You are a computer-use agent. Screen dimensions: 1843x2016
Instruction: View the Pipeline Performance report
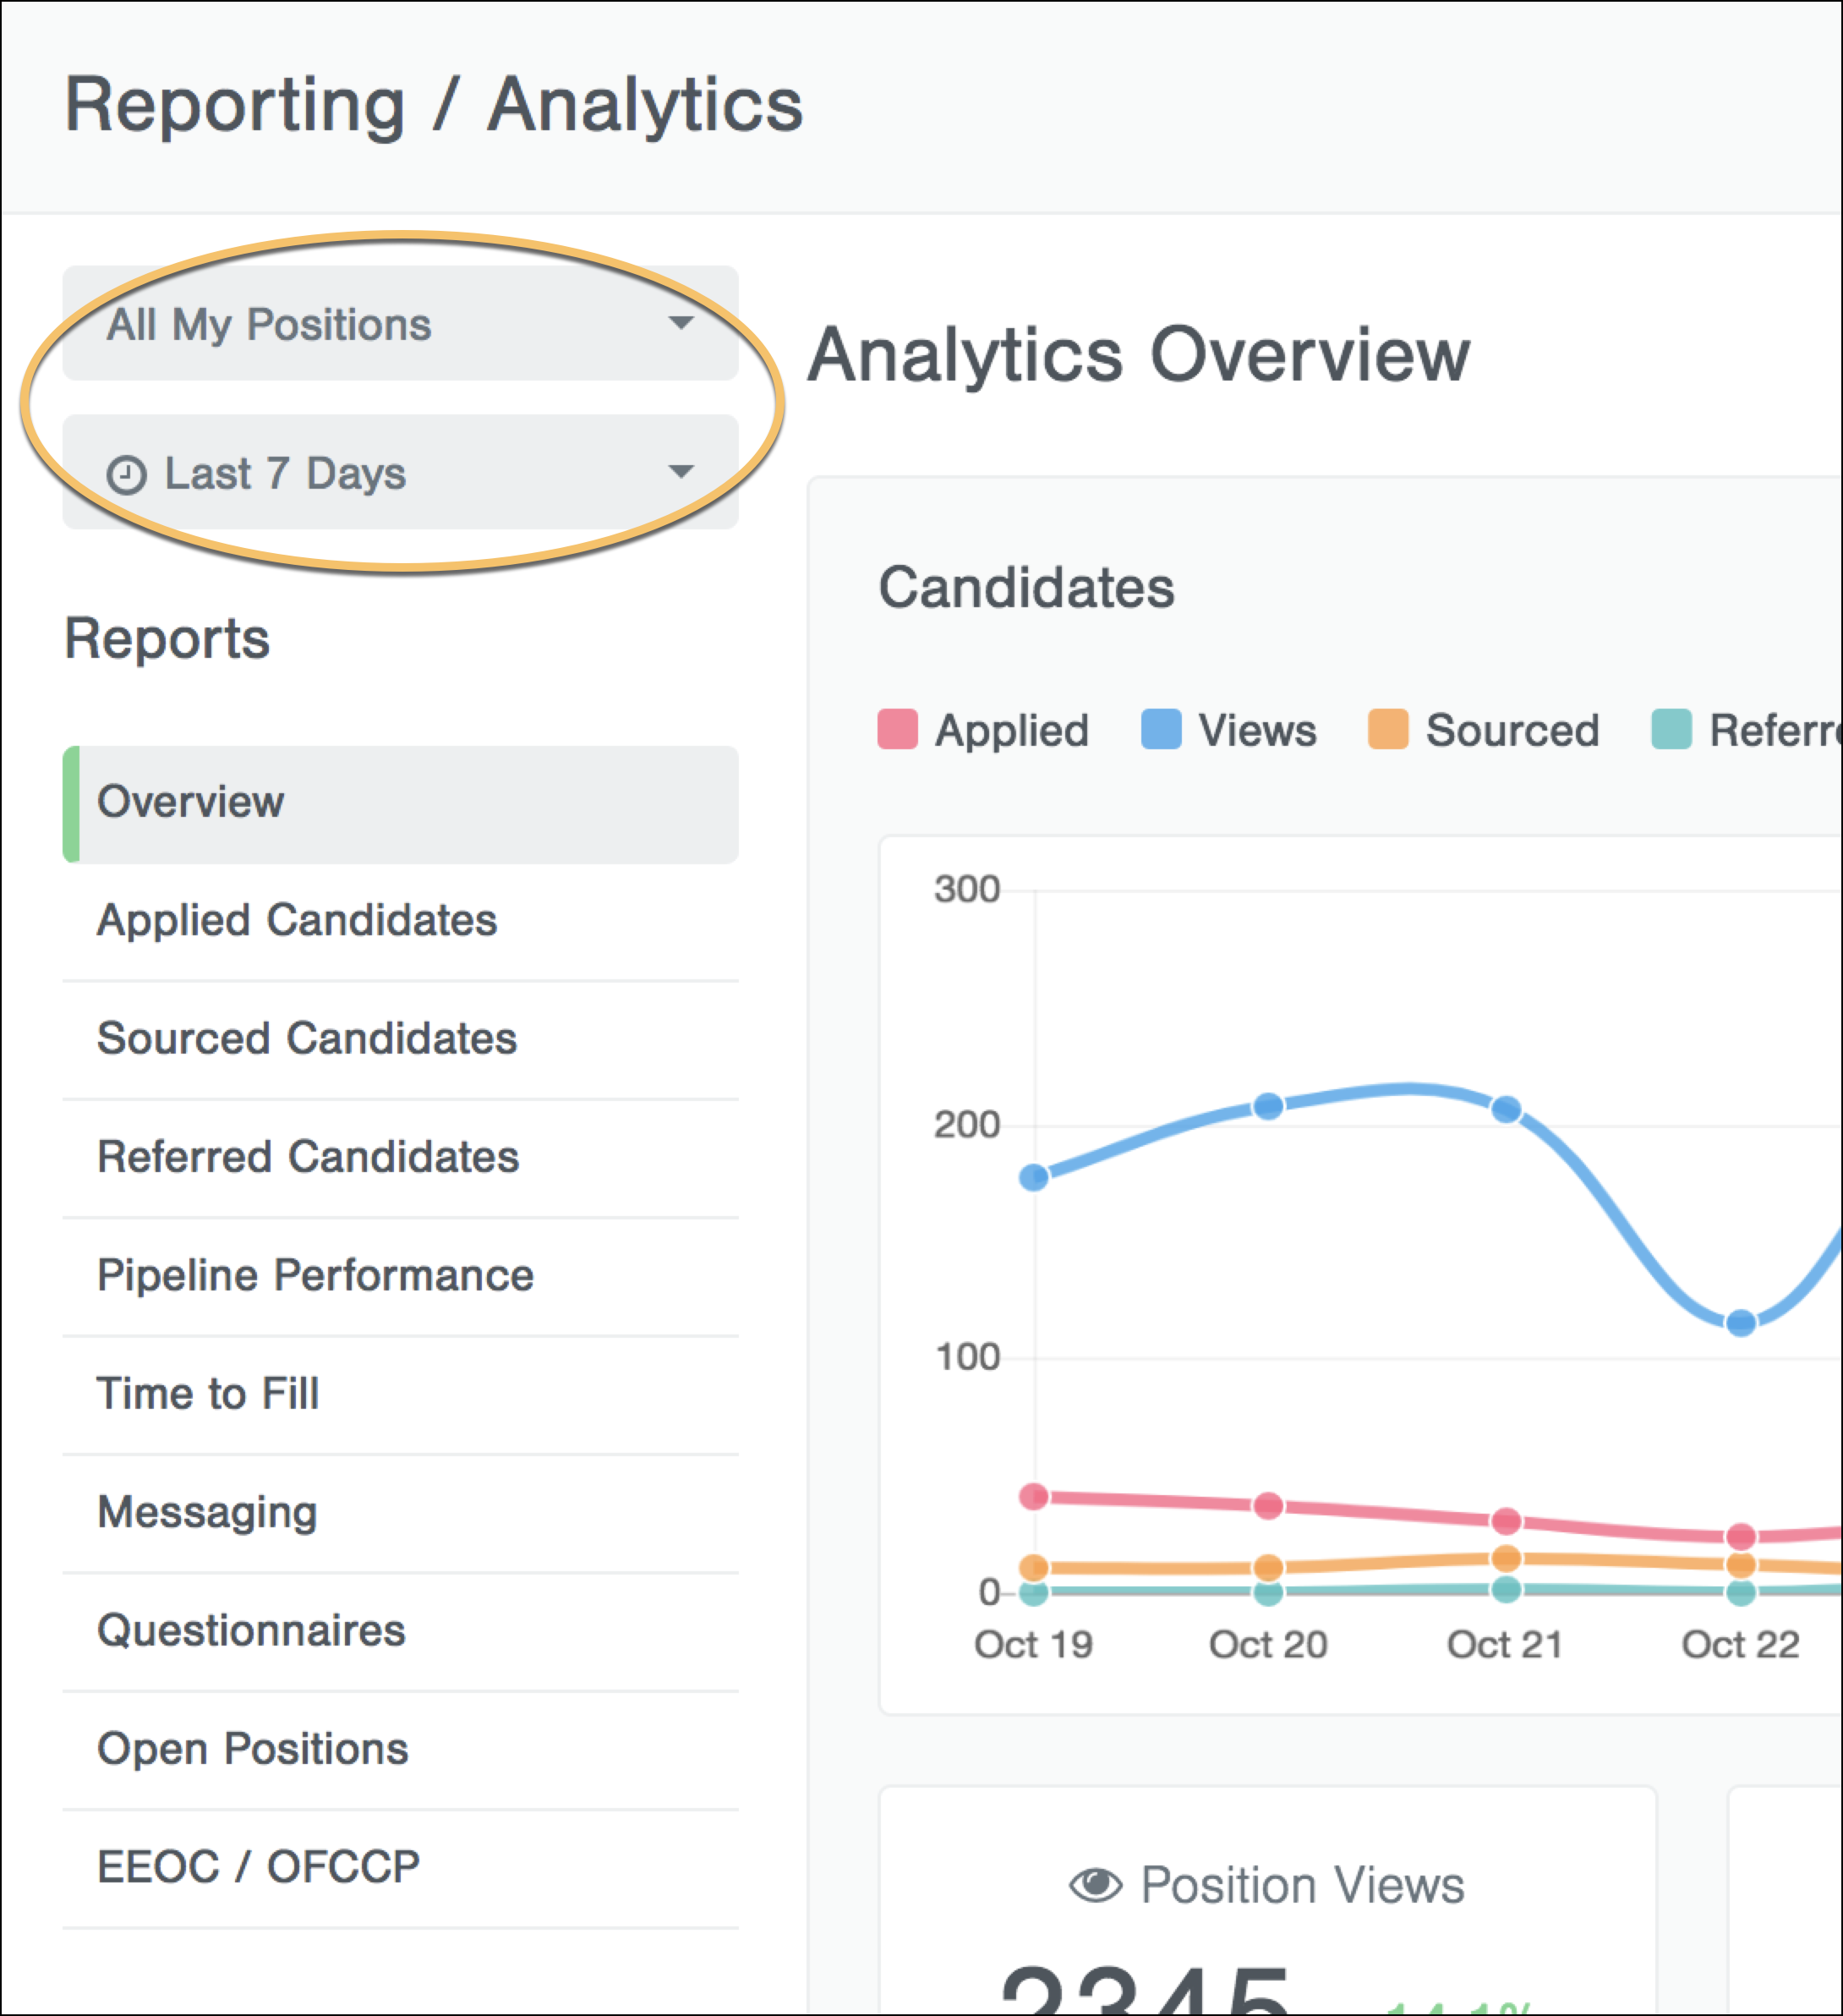pyautogui.click(x=315, y=1275)
